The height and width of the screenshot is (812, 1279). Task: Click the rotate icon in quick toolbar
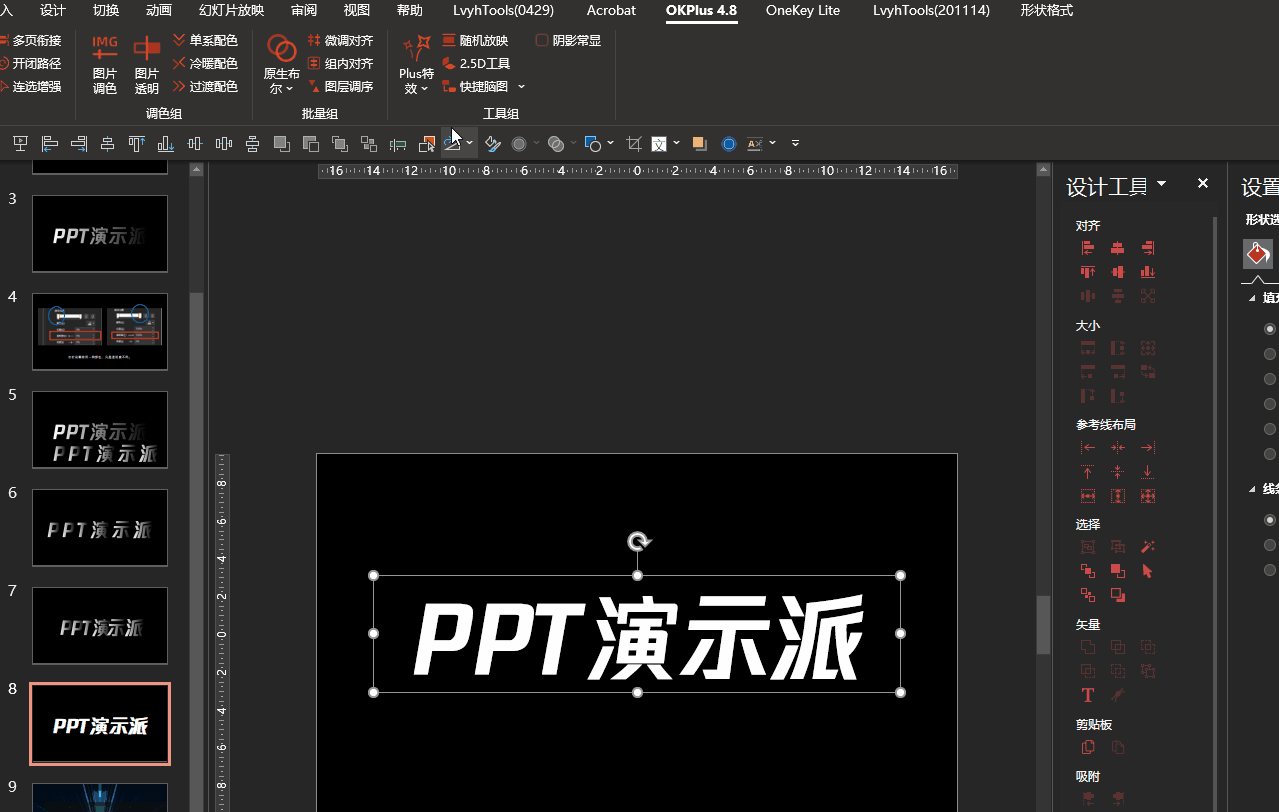452,144
